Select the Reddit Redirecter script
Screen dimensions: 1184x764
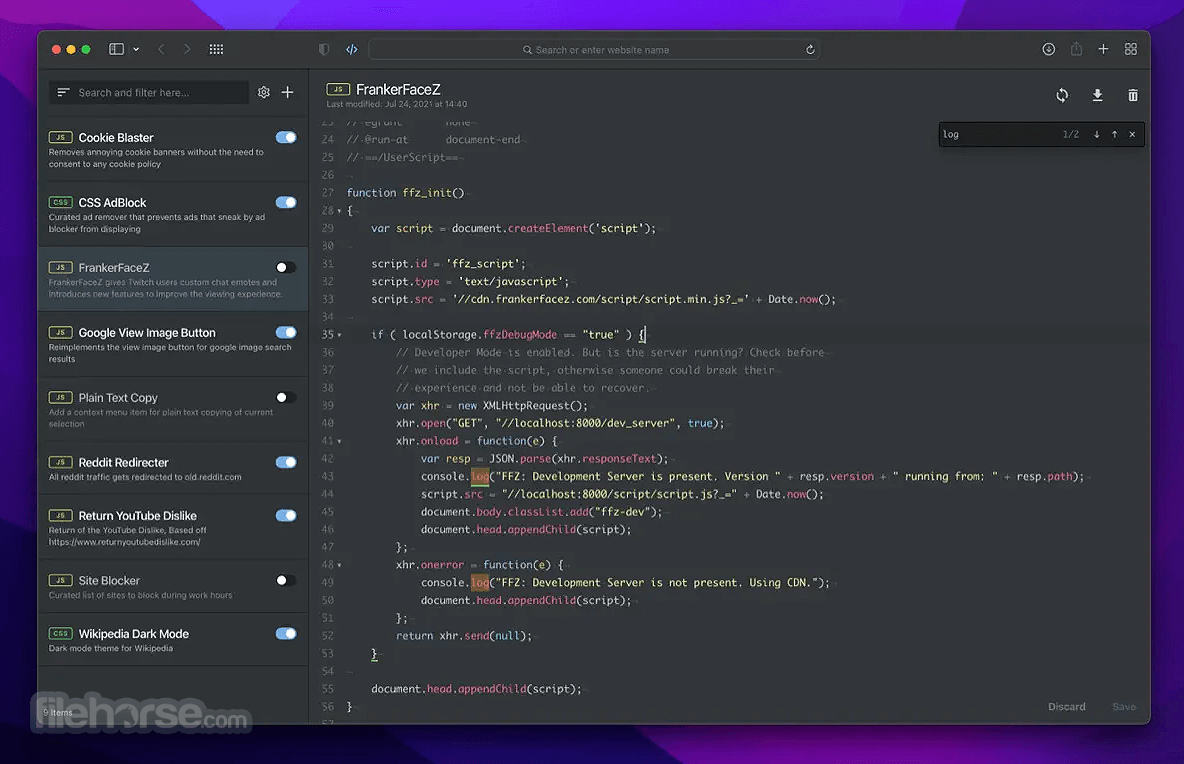173,468
